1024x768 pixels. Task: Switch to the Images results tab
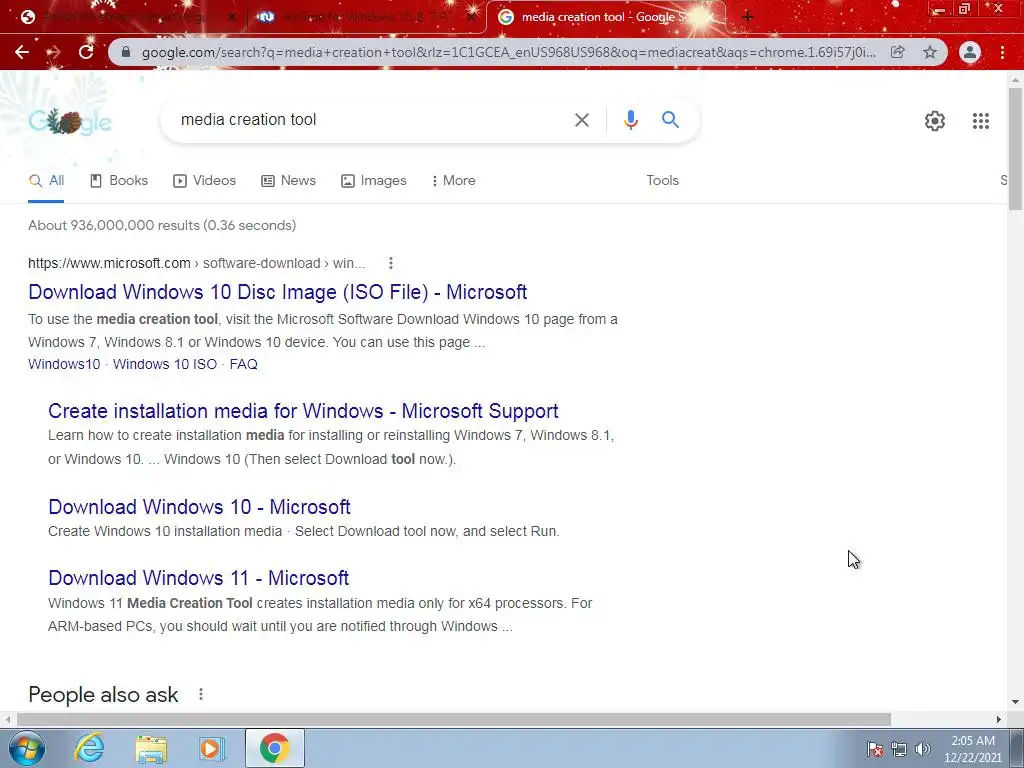tap(374, 181)
